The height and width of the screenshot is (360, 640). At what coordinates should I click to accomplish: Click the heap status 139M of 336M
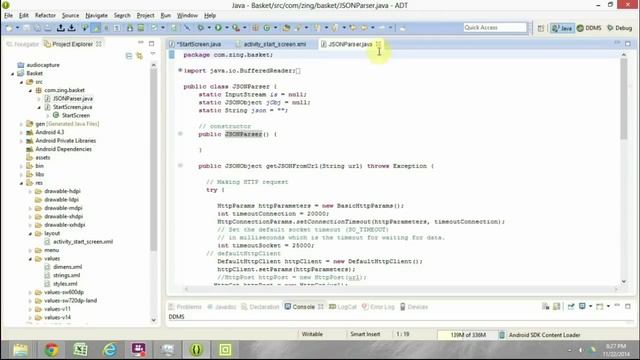(x=468, y=335)
